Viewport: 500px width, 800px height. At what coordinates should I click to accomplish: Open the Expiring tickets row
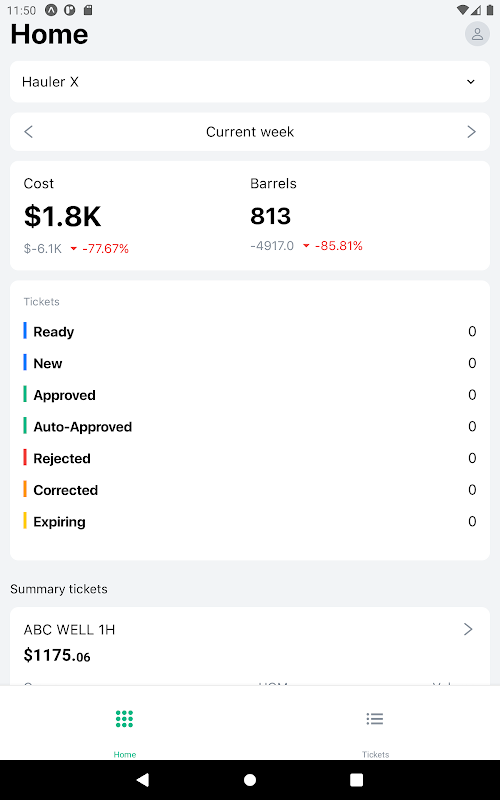click(250, 521)
